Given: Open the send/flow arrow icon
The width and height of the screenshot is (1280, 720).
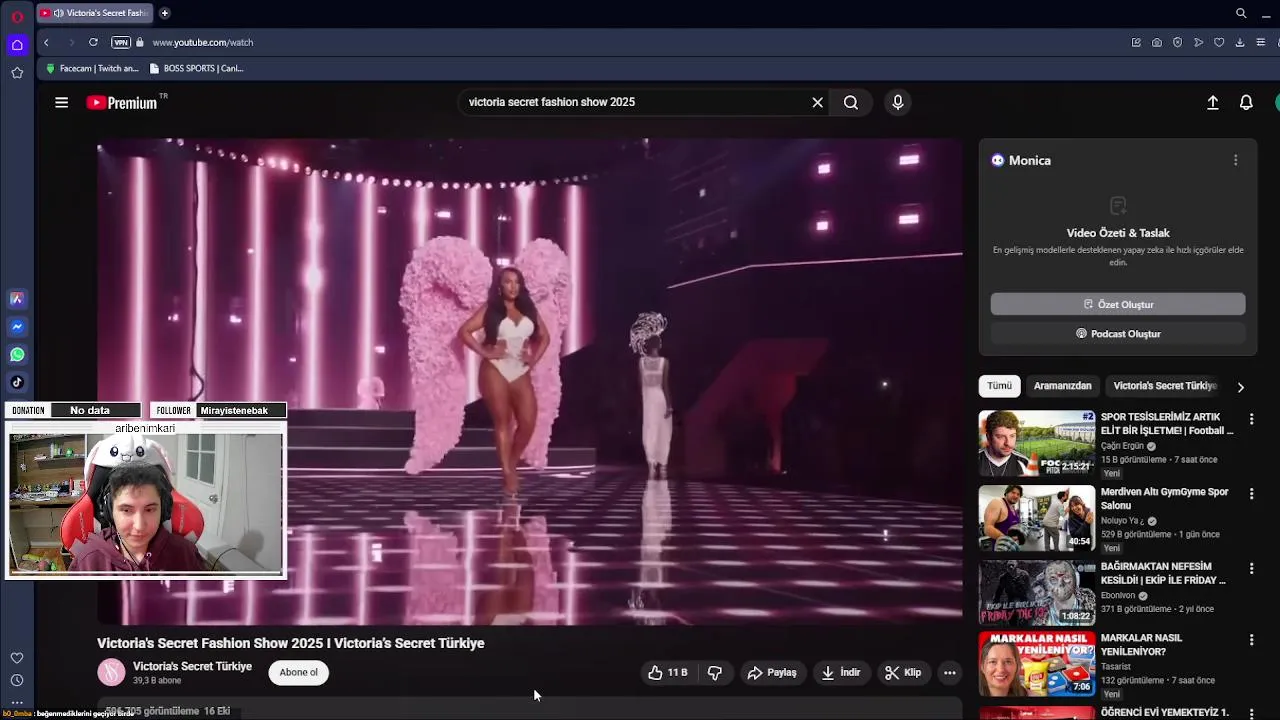Looking at the screenshot, I should click(x=1198, y=42).
